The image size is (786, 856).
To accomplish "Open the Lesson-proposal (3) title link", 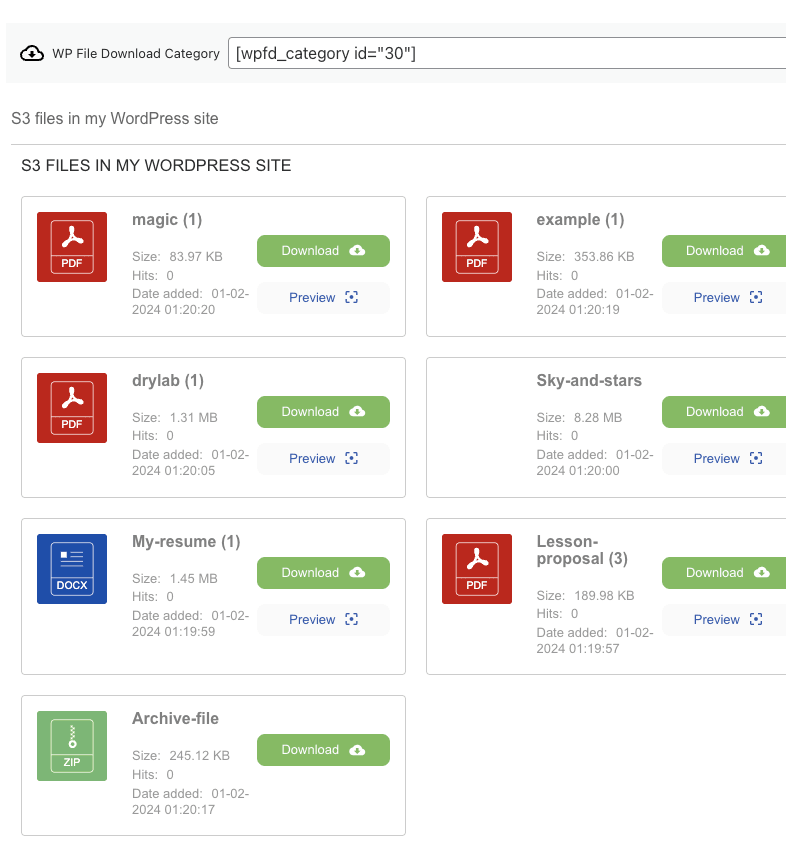I will 582,550.
